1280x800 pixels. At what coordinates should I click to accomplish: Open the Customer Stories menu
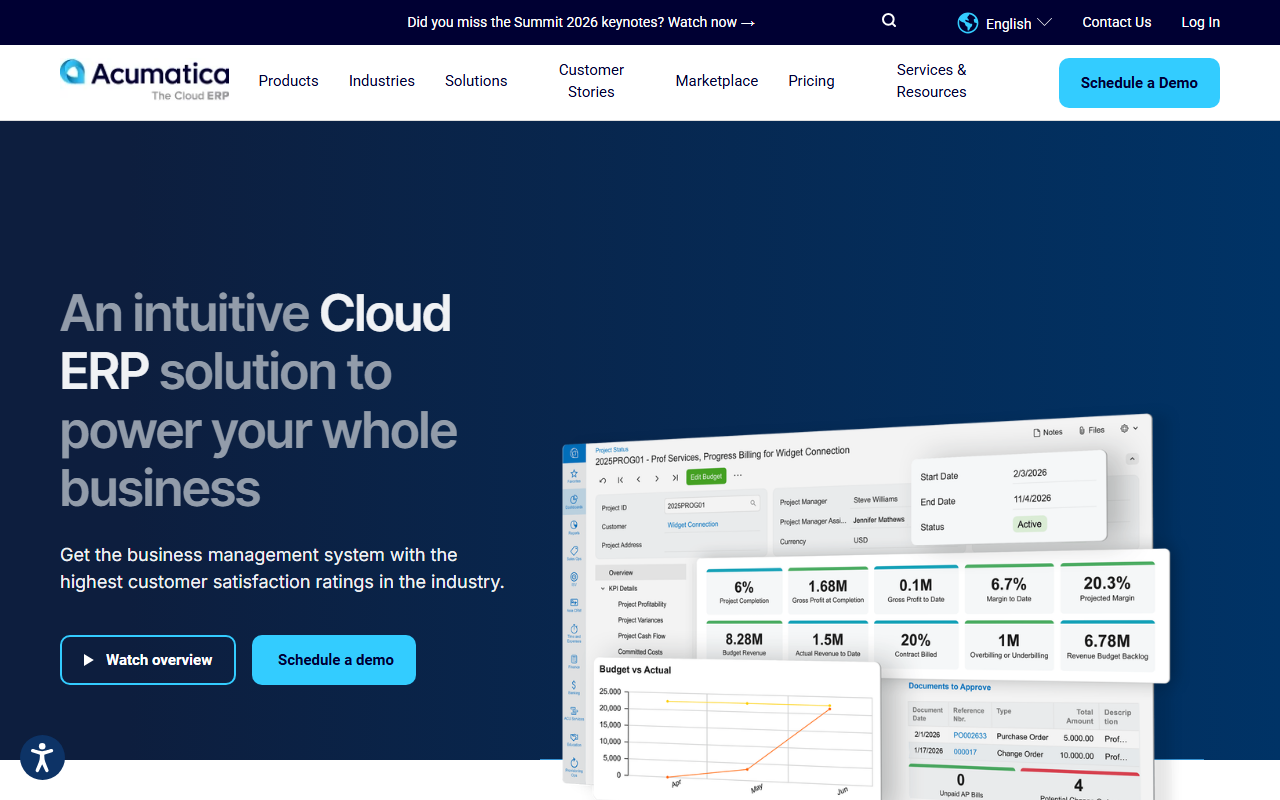[x=591, y=81]
